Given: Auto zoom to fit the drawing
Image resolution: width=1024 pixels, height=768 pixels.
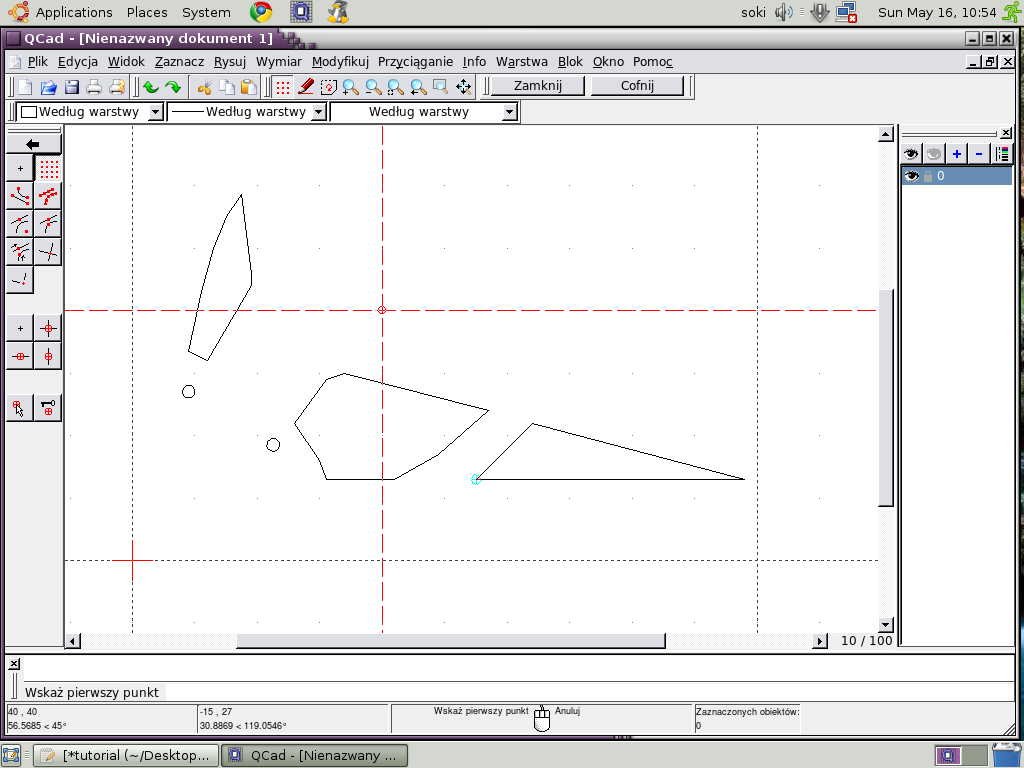Looking at the screenshot, I should [396, 87].
